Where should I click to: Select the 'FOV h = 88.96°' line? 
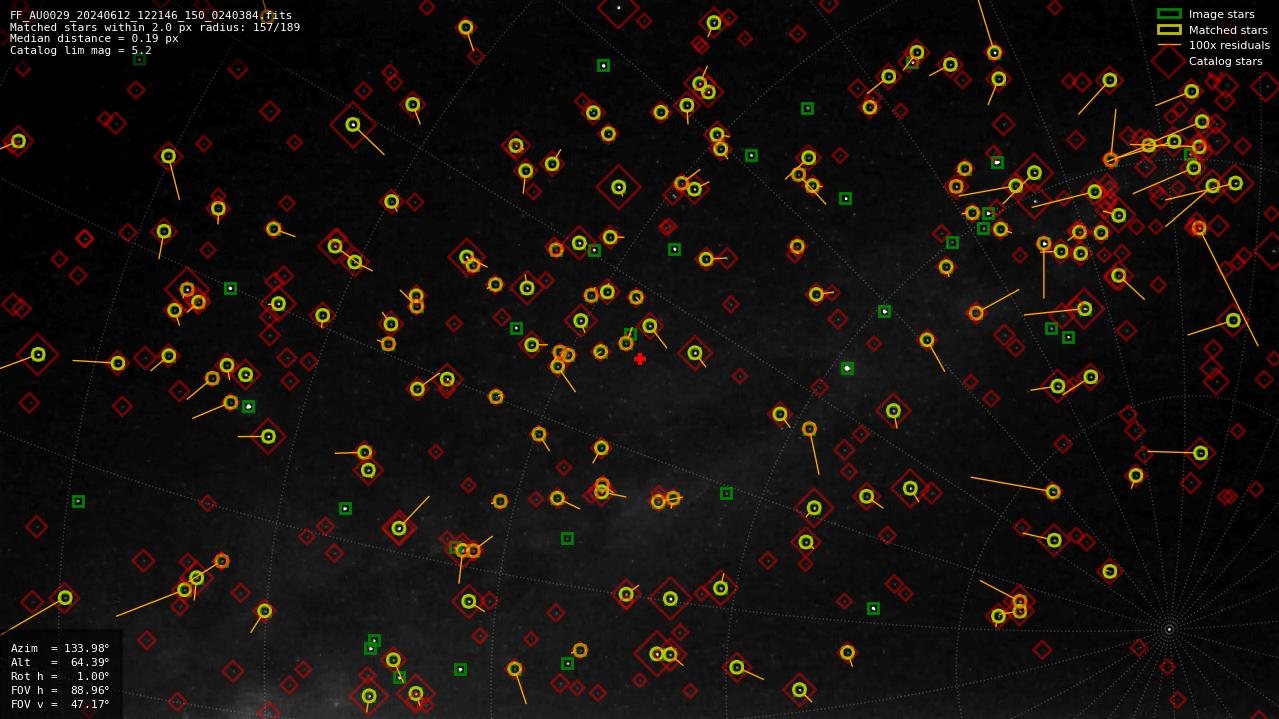click(60, 690)
